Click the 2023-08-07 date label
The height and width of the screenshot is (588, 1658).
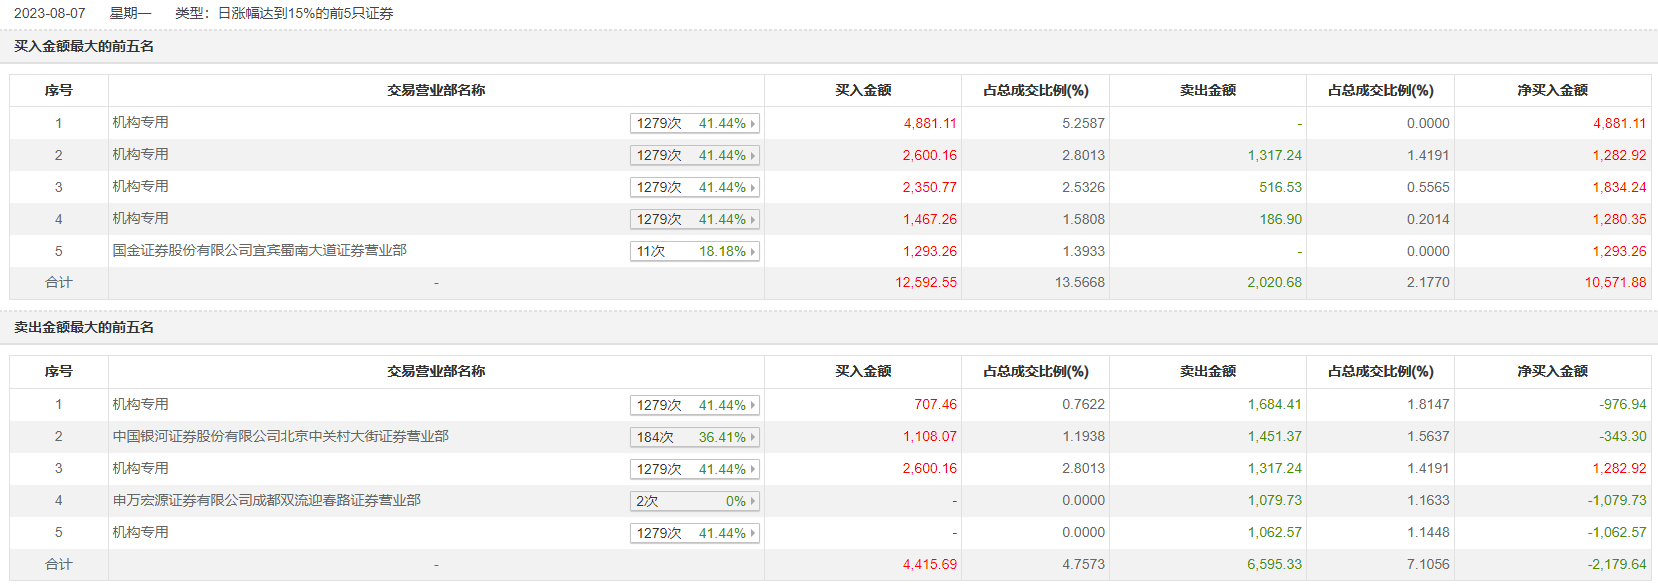click(49, 13)
